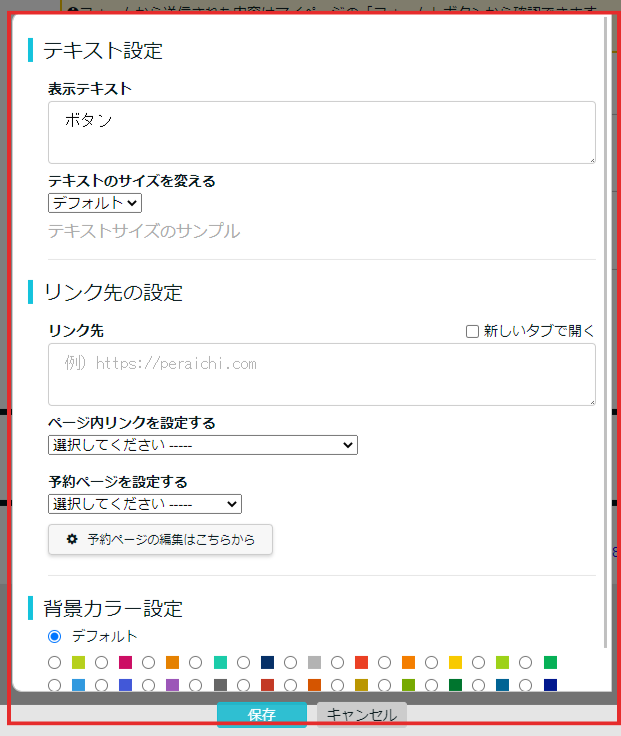Image resolution: width=621 pixels, height=736 pixels.
Task: Click the テキスト設定 section heading
Action: [103, 50]
